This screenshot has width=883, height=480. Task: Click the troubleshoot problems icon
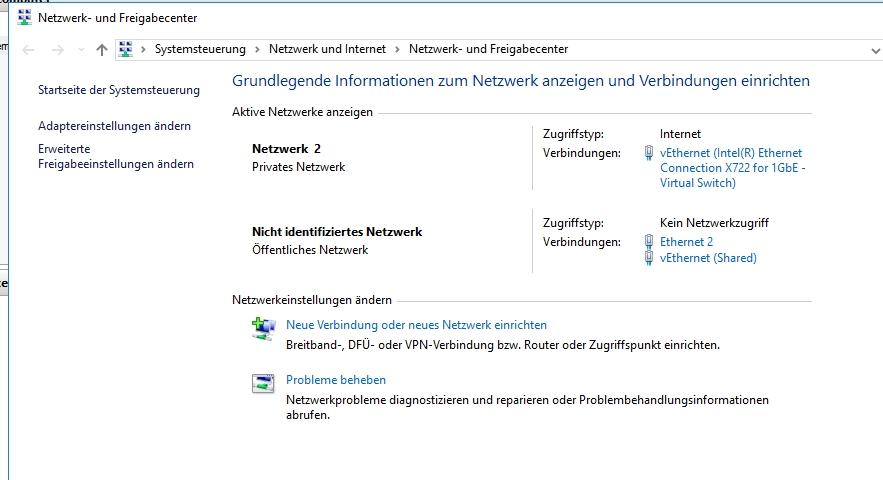[263, 384]
